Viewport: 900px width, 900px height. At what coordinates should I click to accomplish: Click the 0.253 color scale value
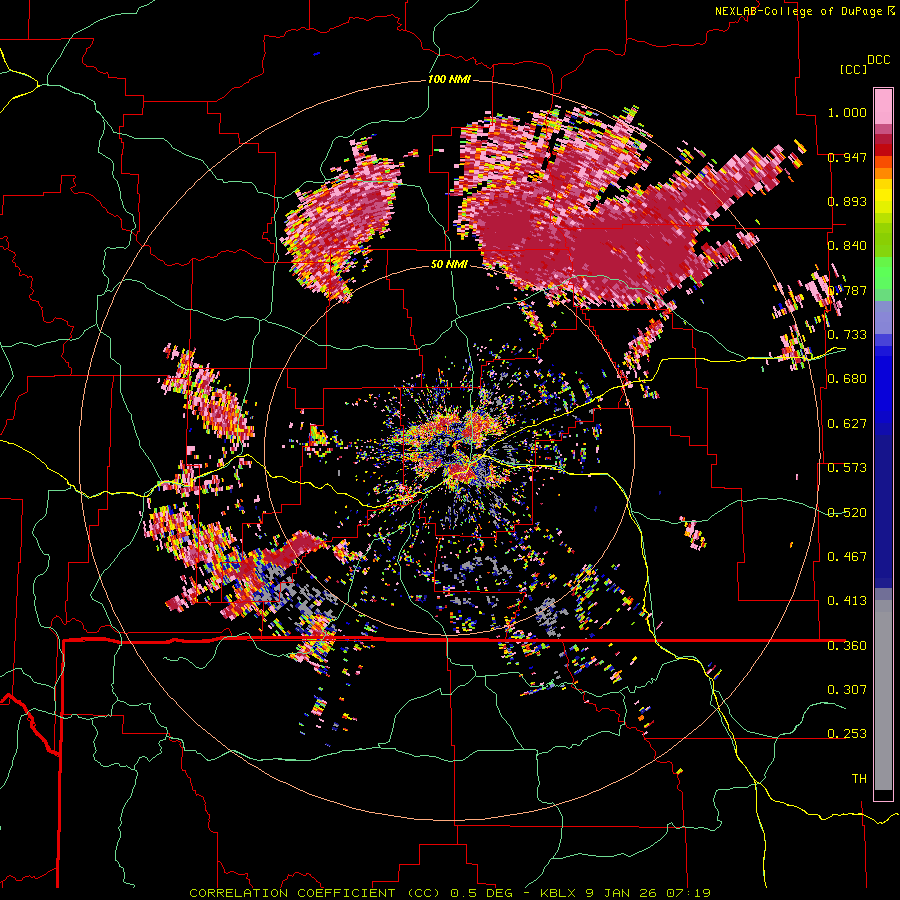[847, 734]
